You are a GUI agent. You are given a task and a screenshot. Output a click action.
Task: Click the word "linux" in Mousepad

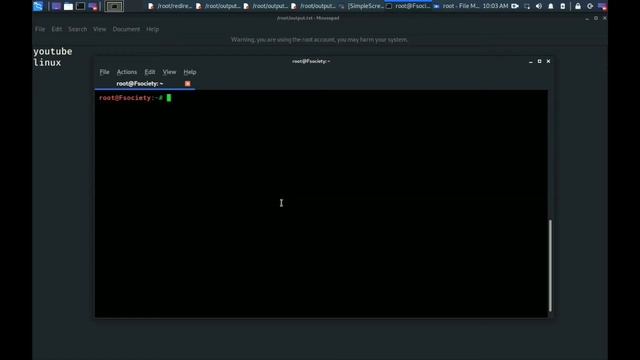click(x=47, y=62)
